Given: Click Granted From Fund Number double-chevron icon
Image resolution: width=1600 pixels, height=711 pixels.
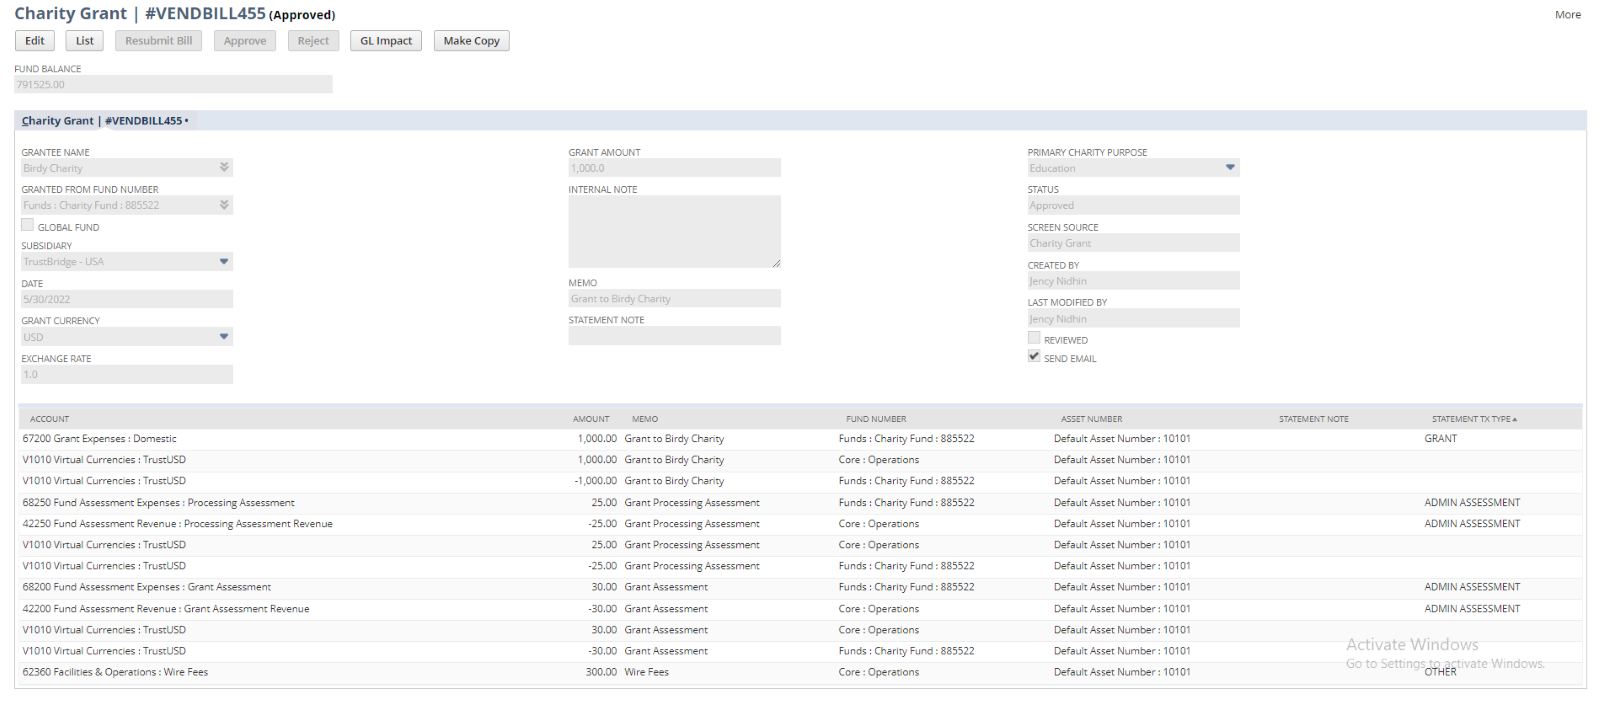Looking at the screenshot, I should [x=224, y=205].
